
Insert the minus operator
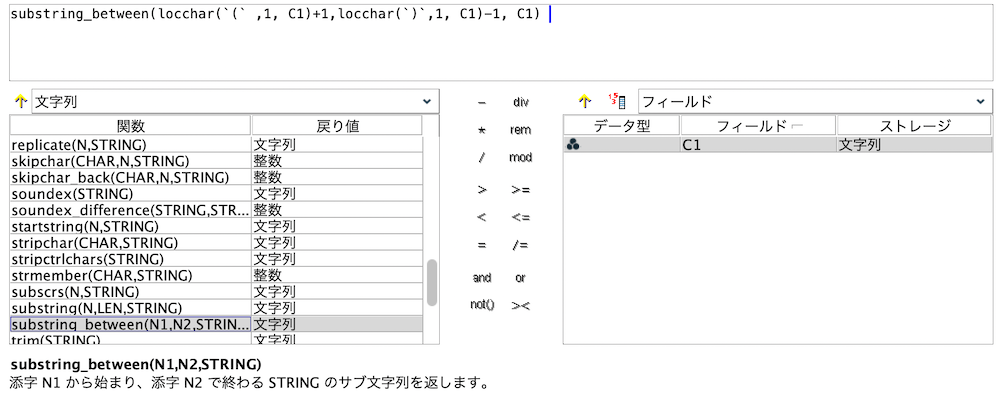[x=482, y=102]
